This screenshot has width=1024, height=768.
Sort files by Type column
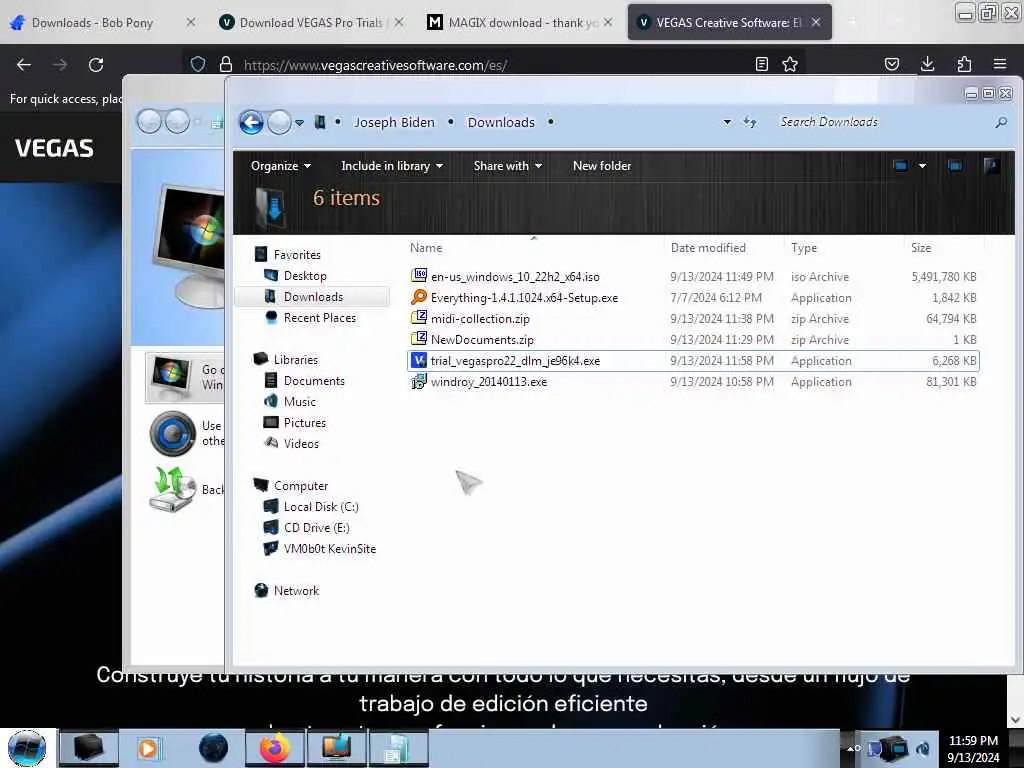click(x=804, y=248)
